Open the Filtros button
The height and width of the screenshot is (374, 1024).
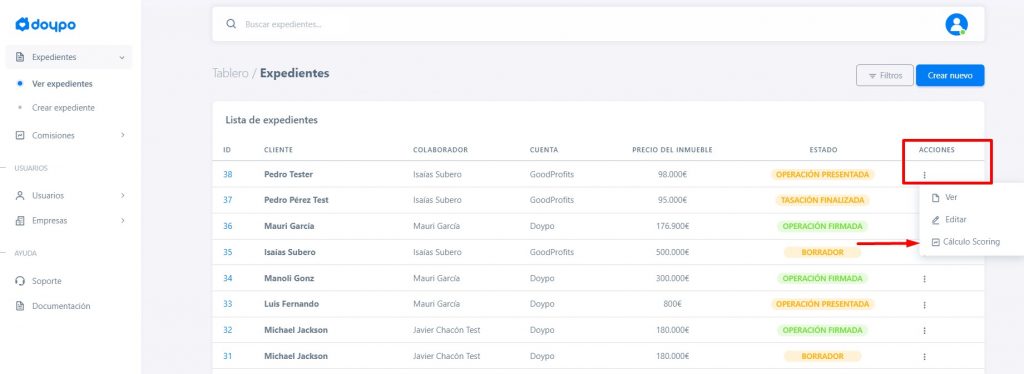tap(885, 76)
